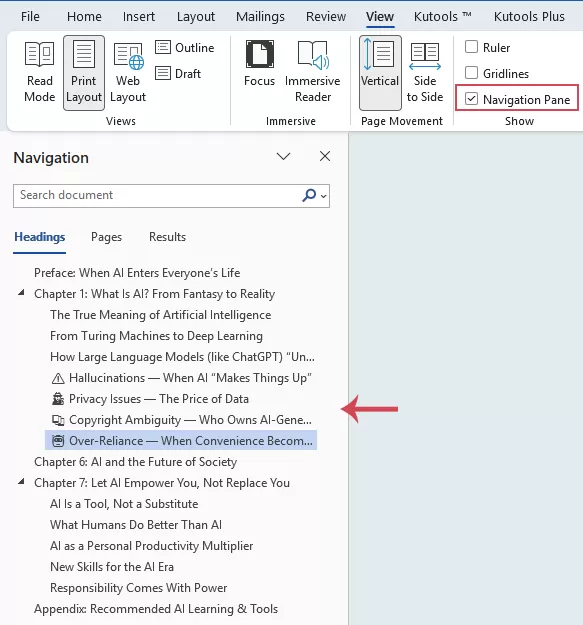The image size is (583, 625).
Task: Open the File menu
Action: [x=30, y=17]
